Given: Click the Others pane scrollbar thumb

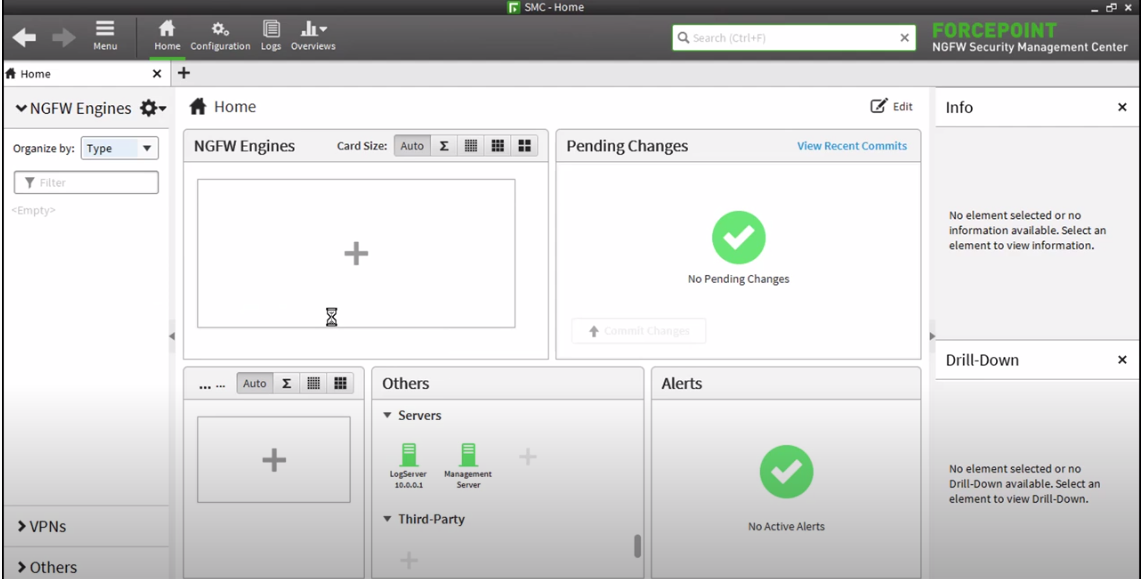Looking at the screenshot, I should point(637,546).
